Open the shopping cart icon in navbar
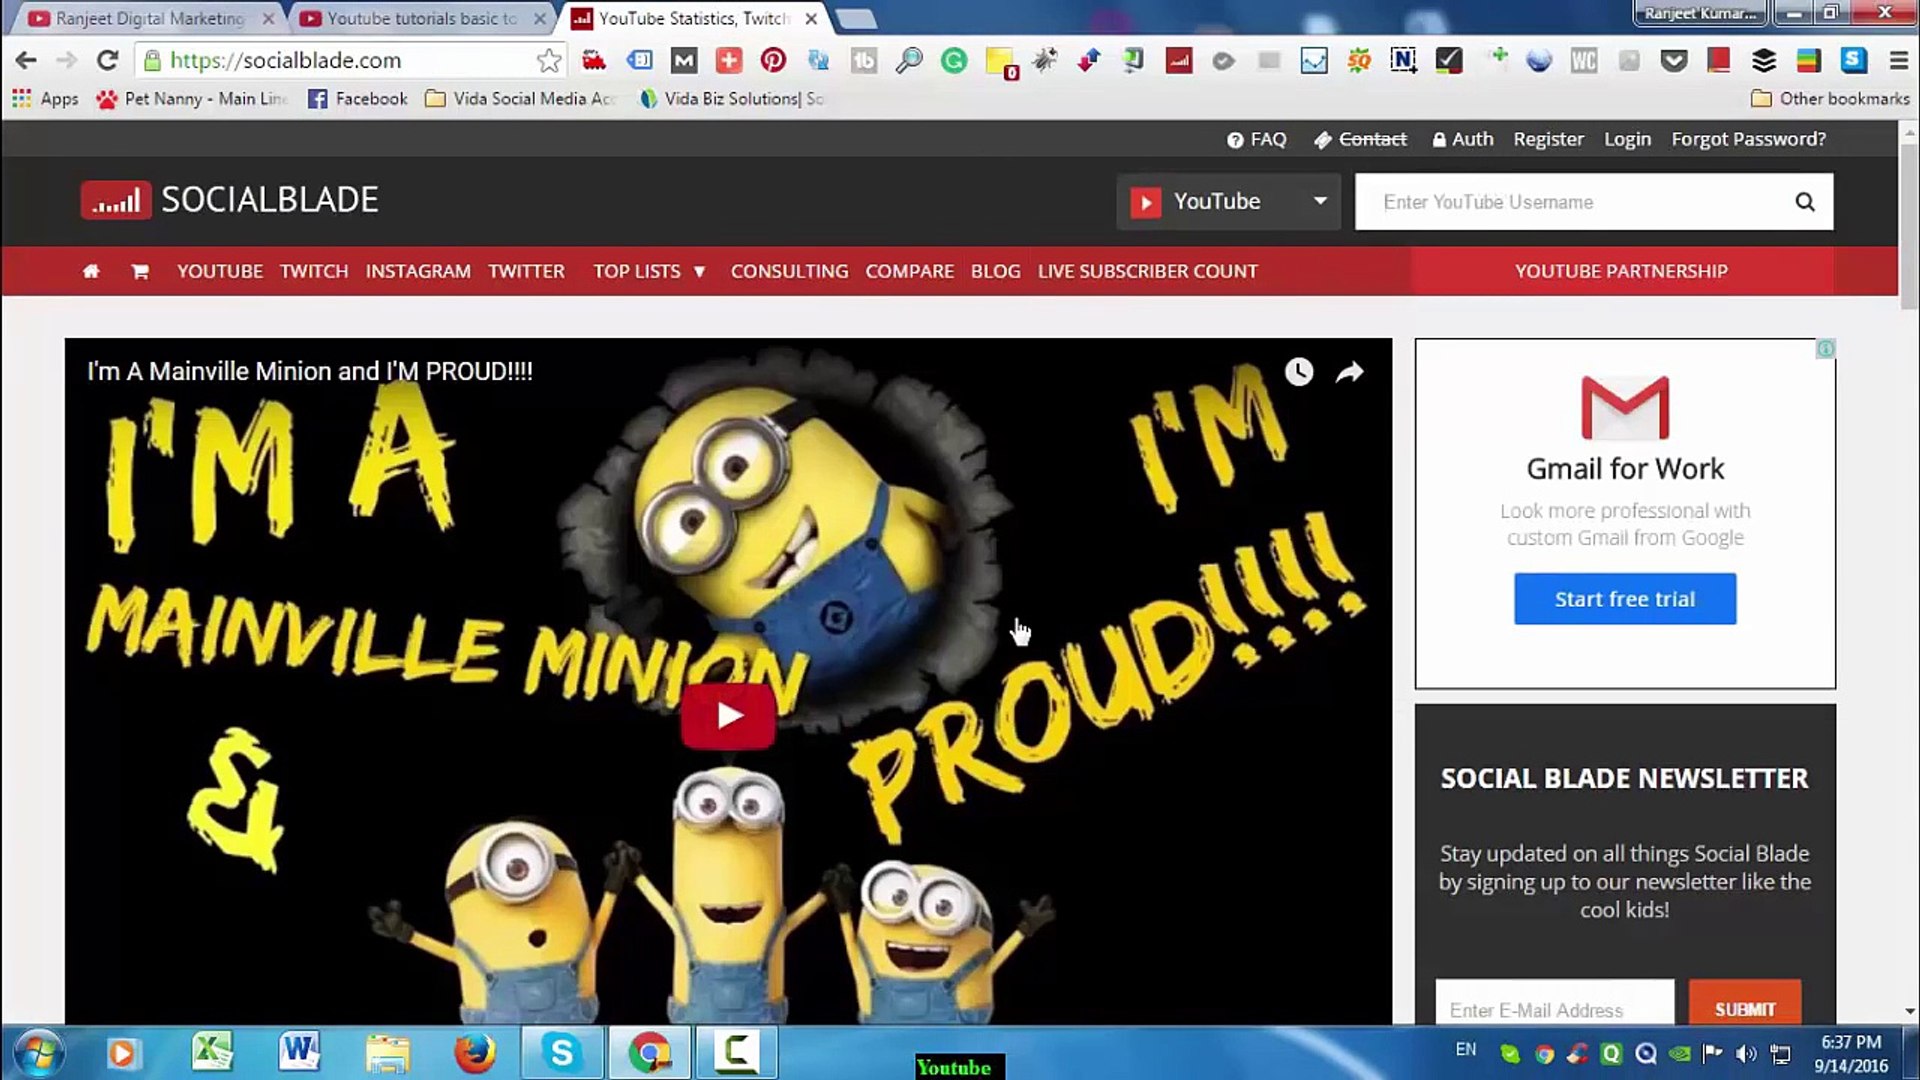Image resolution: width=1920 pixels, height=1080 pixels. click(140, 271)
